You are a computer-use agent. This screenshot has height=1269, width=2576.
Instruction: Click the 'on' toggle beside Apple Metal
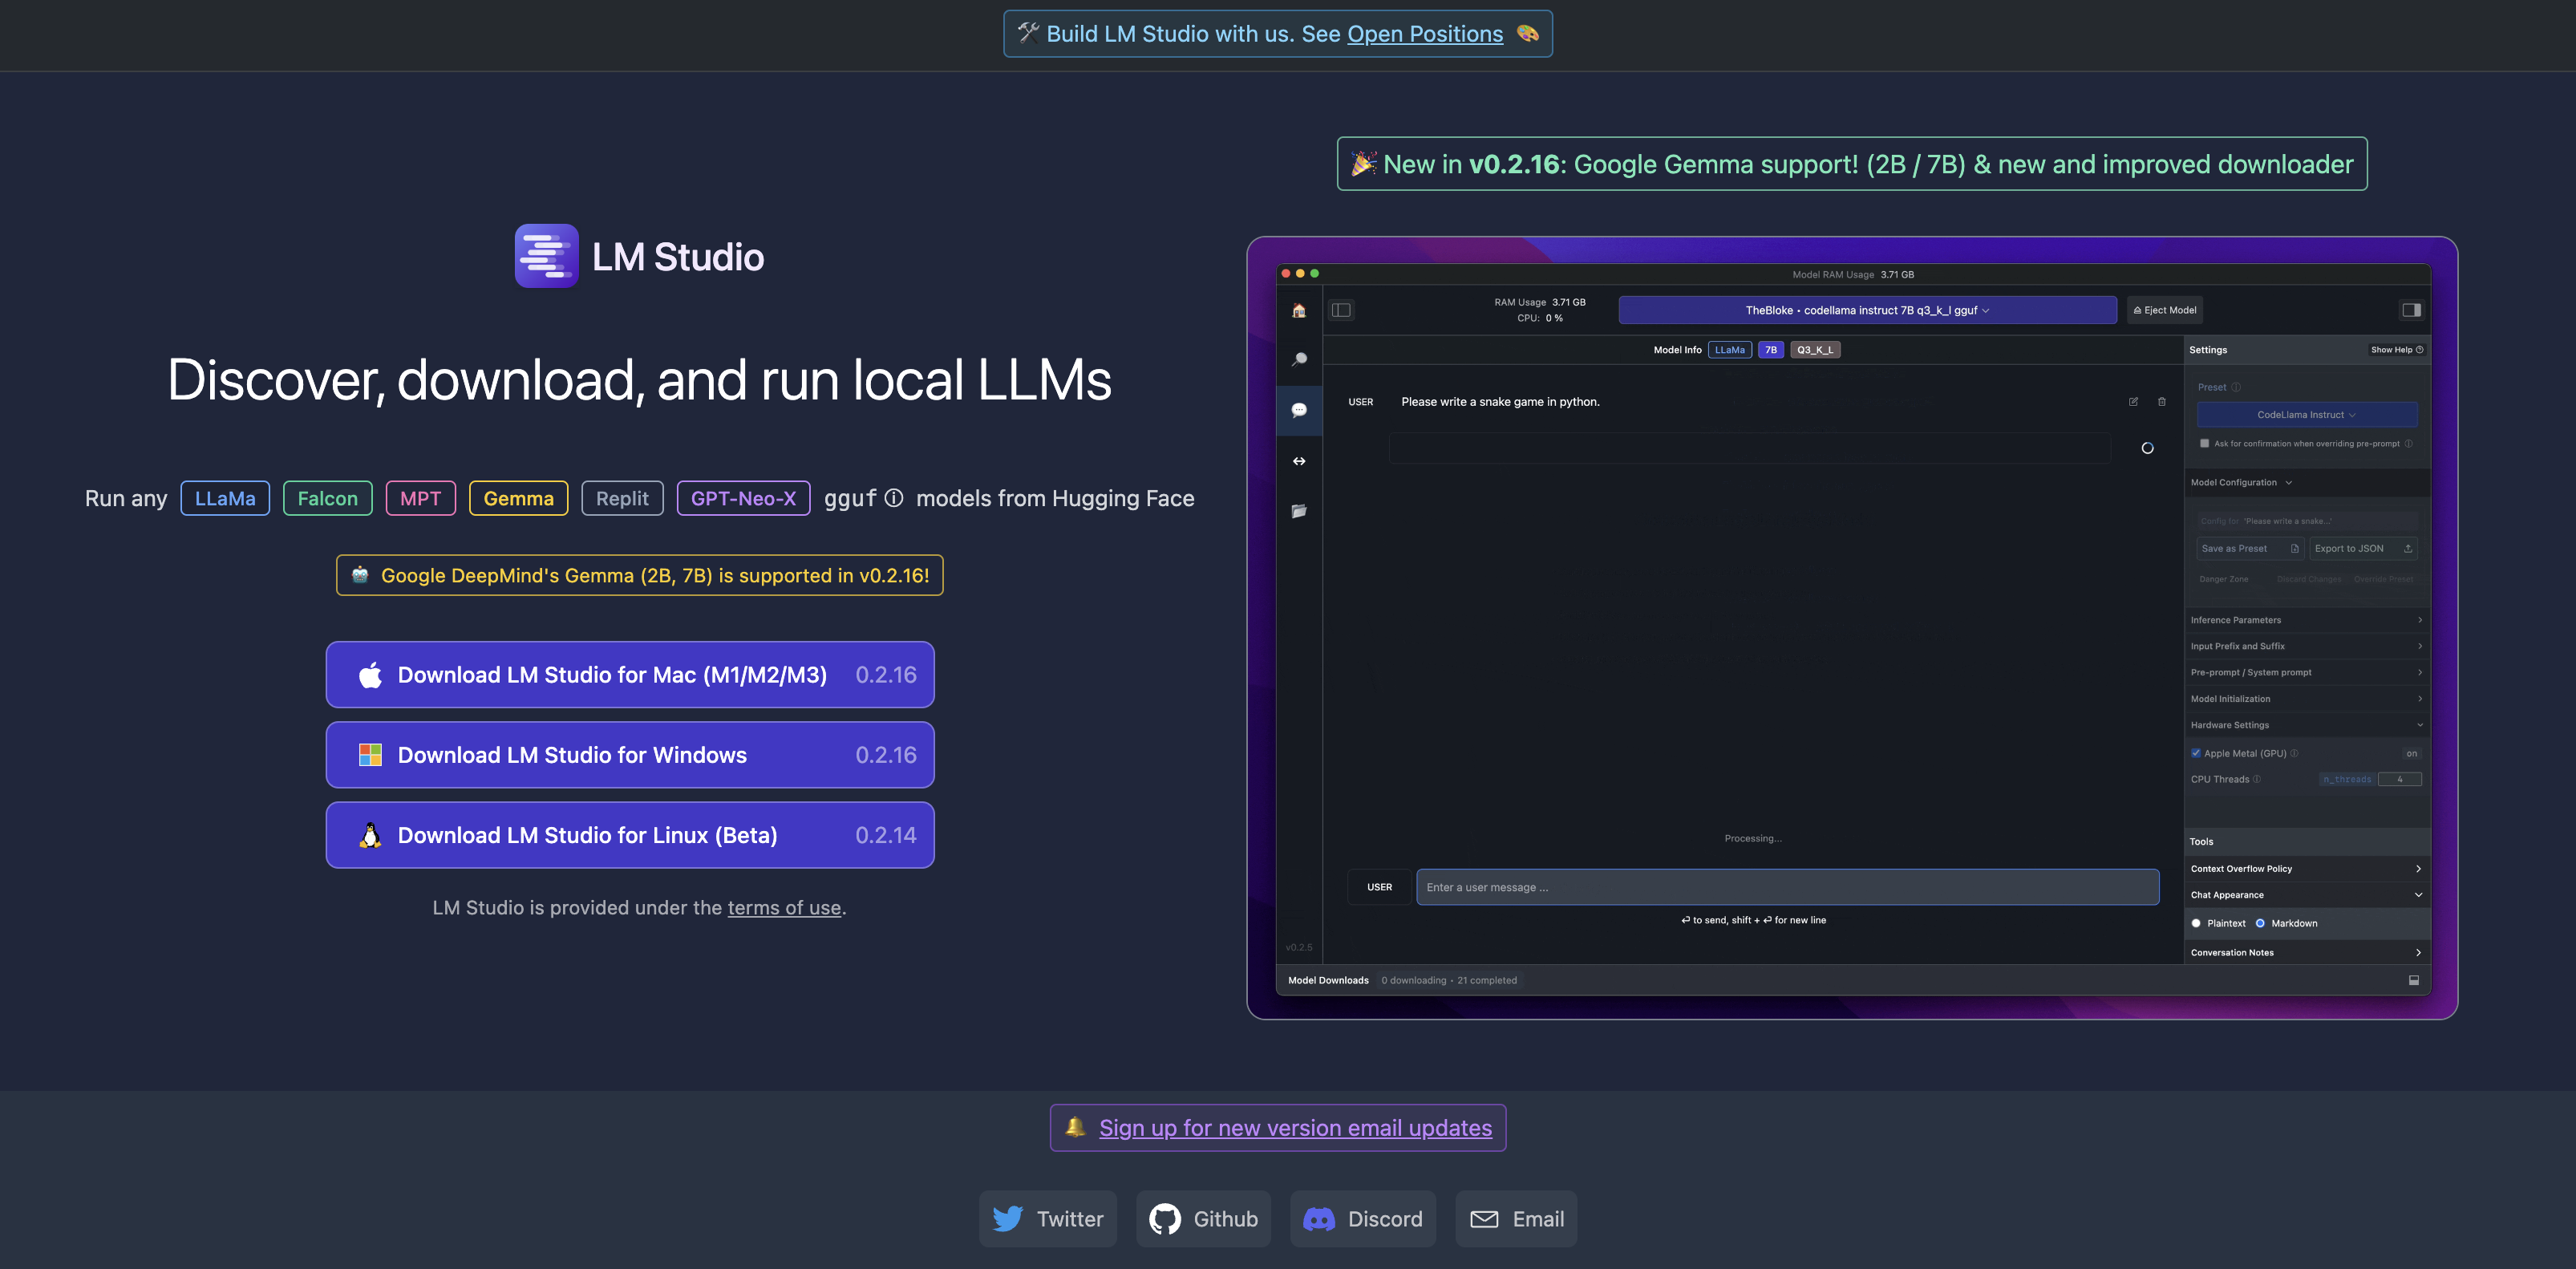pos(2411,753)
